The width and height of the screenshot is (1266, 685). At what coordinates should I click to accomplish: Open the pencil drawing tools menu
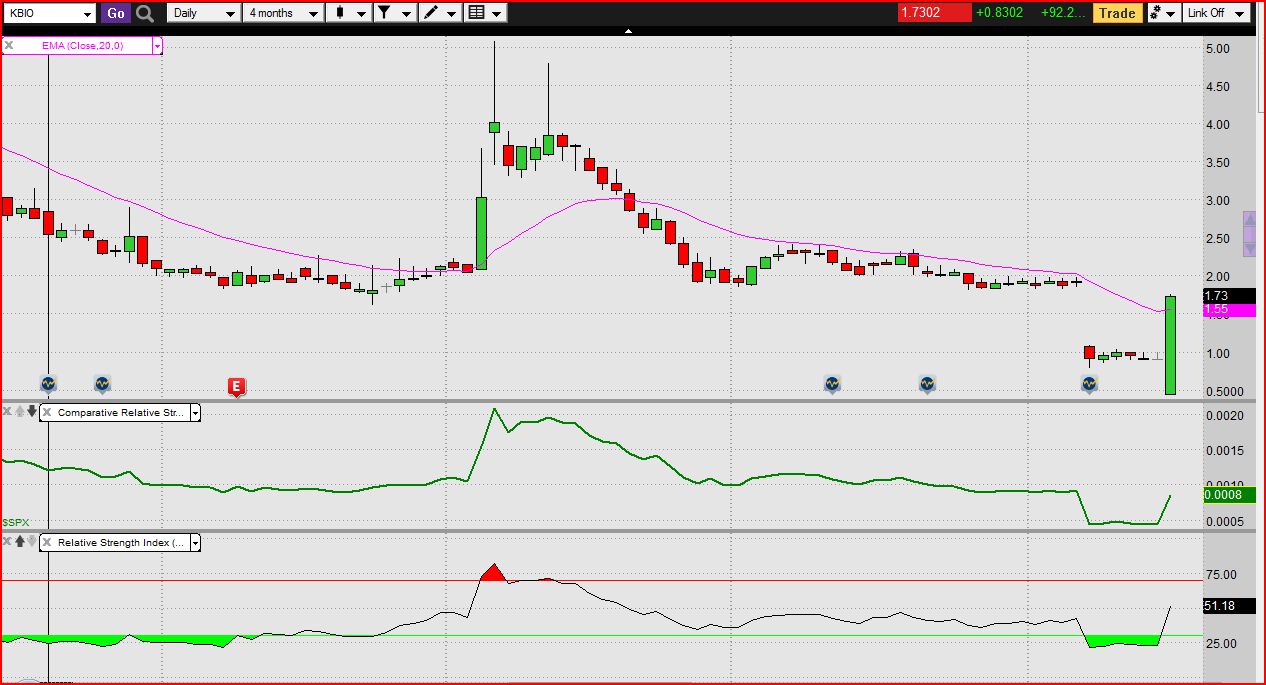click(439, 13)
